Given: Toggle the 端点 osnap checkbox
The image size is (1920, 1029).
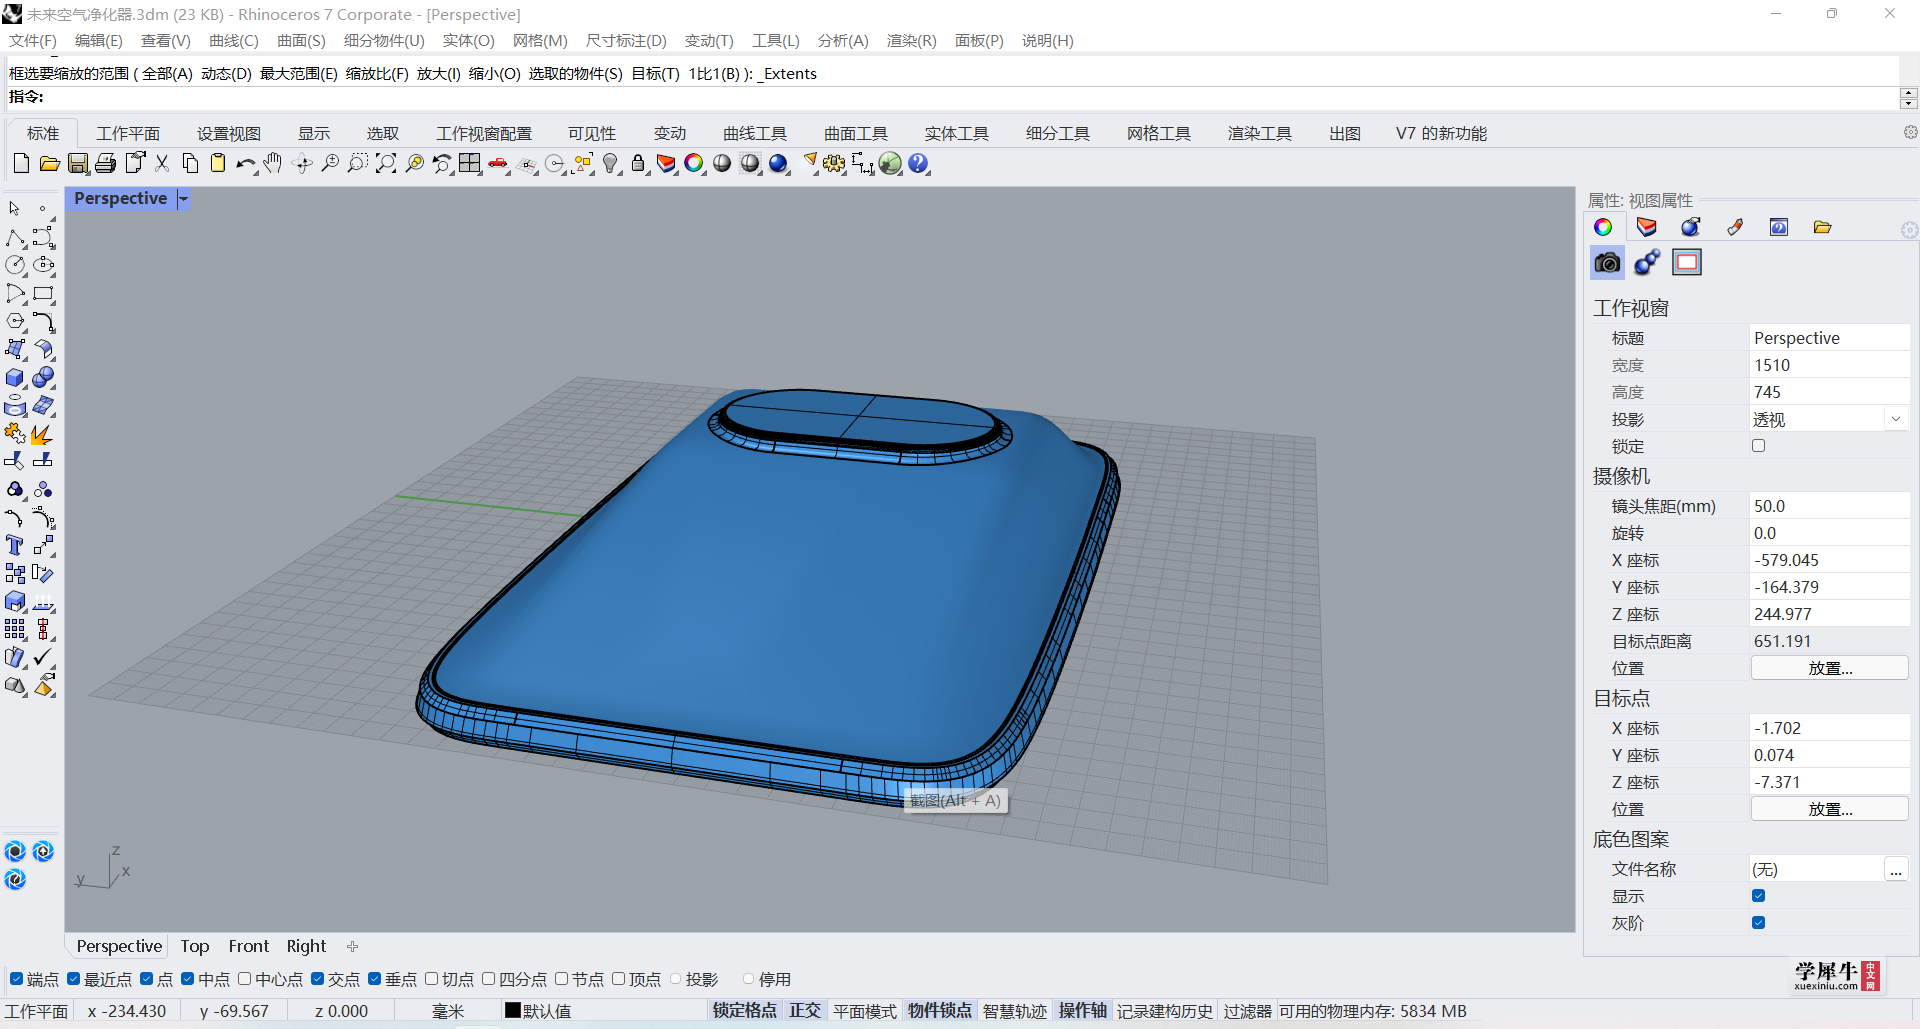Looking at the screenshot, I should (x=16, y=979).
